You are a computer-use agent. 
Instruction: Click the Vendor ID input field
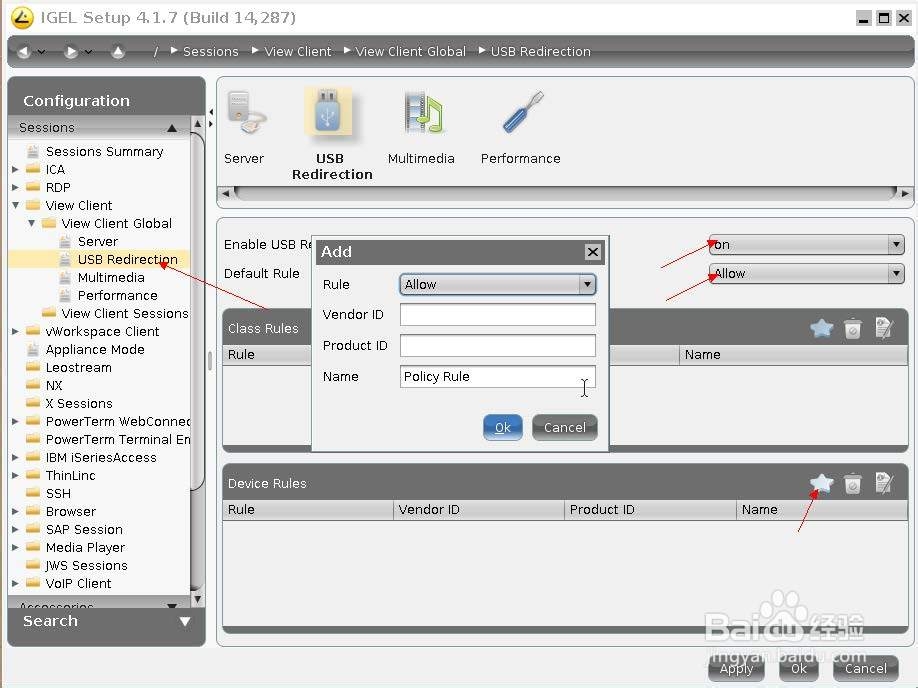(x=498, y=314)
